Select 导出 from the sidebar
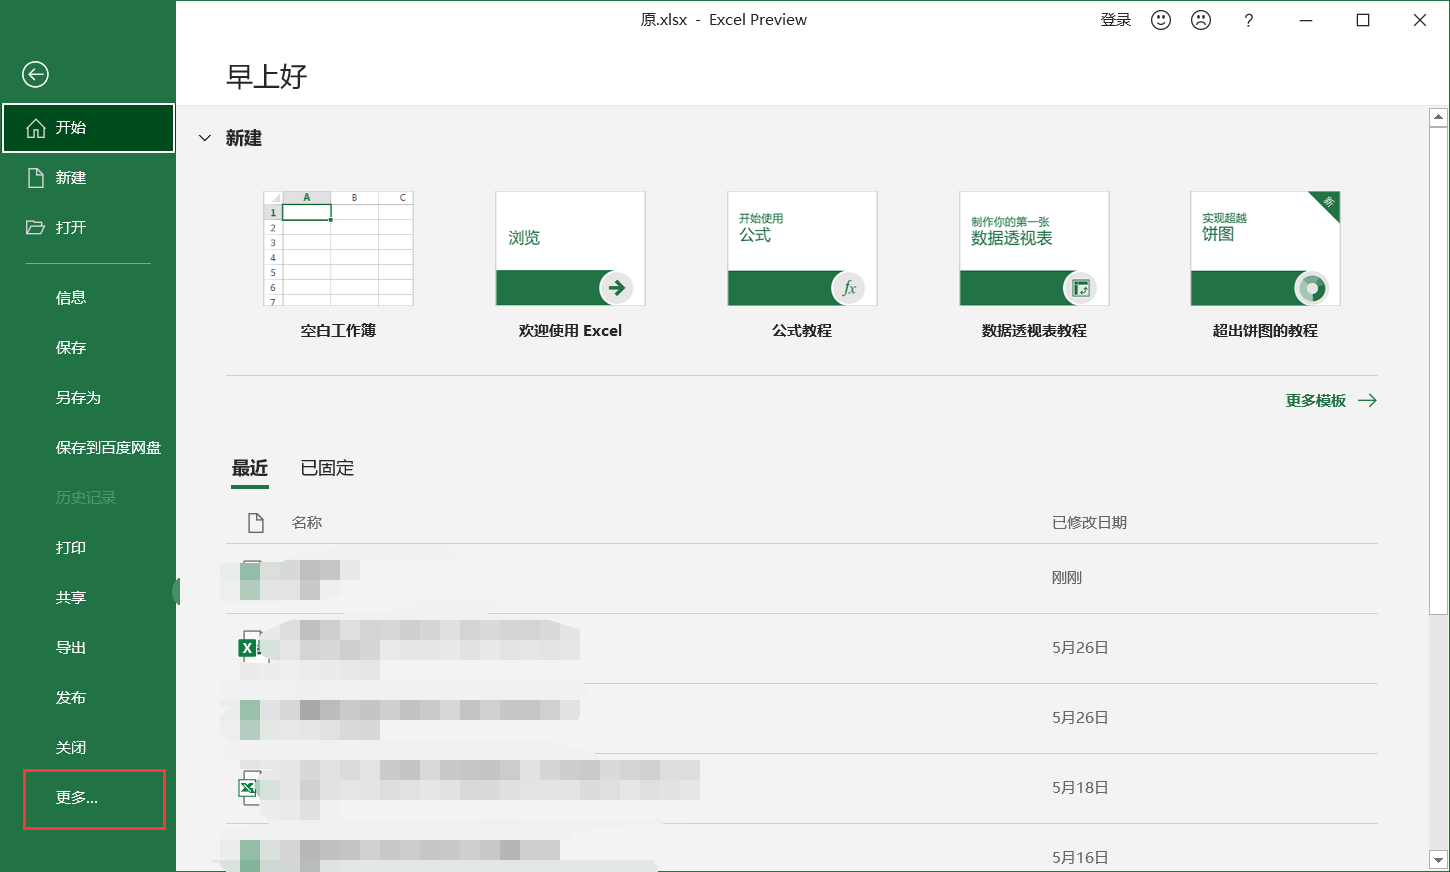 (x=71, y=647)
